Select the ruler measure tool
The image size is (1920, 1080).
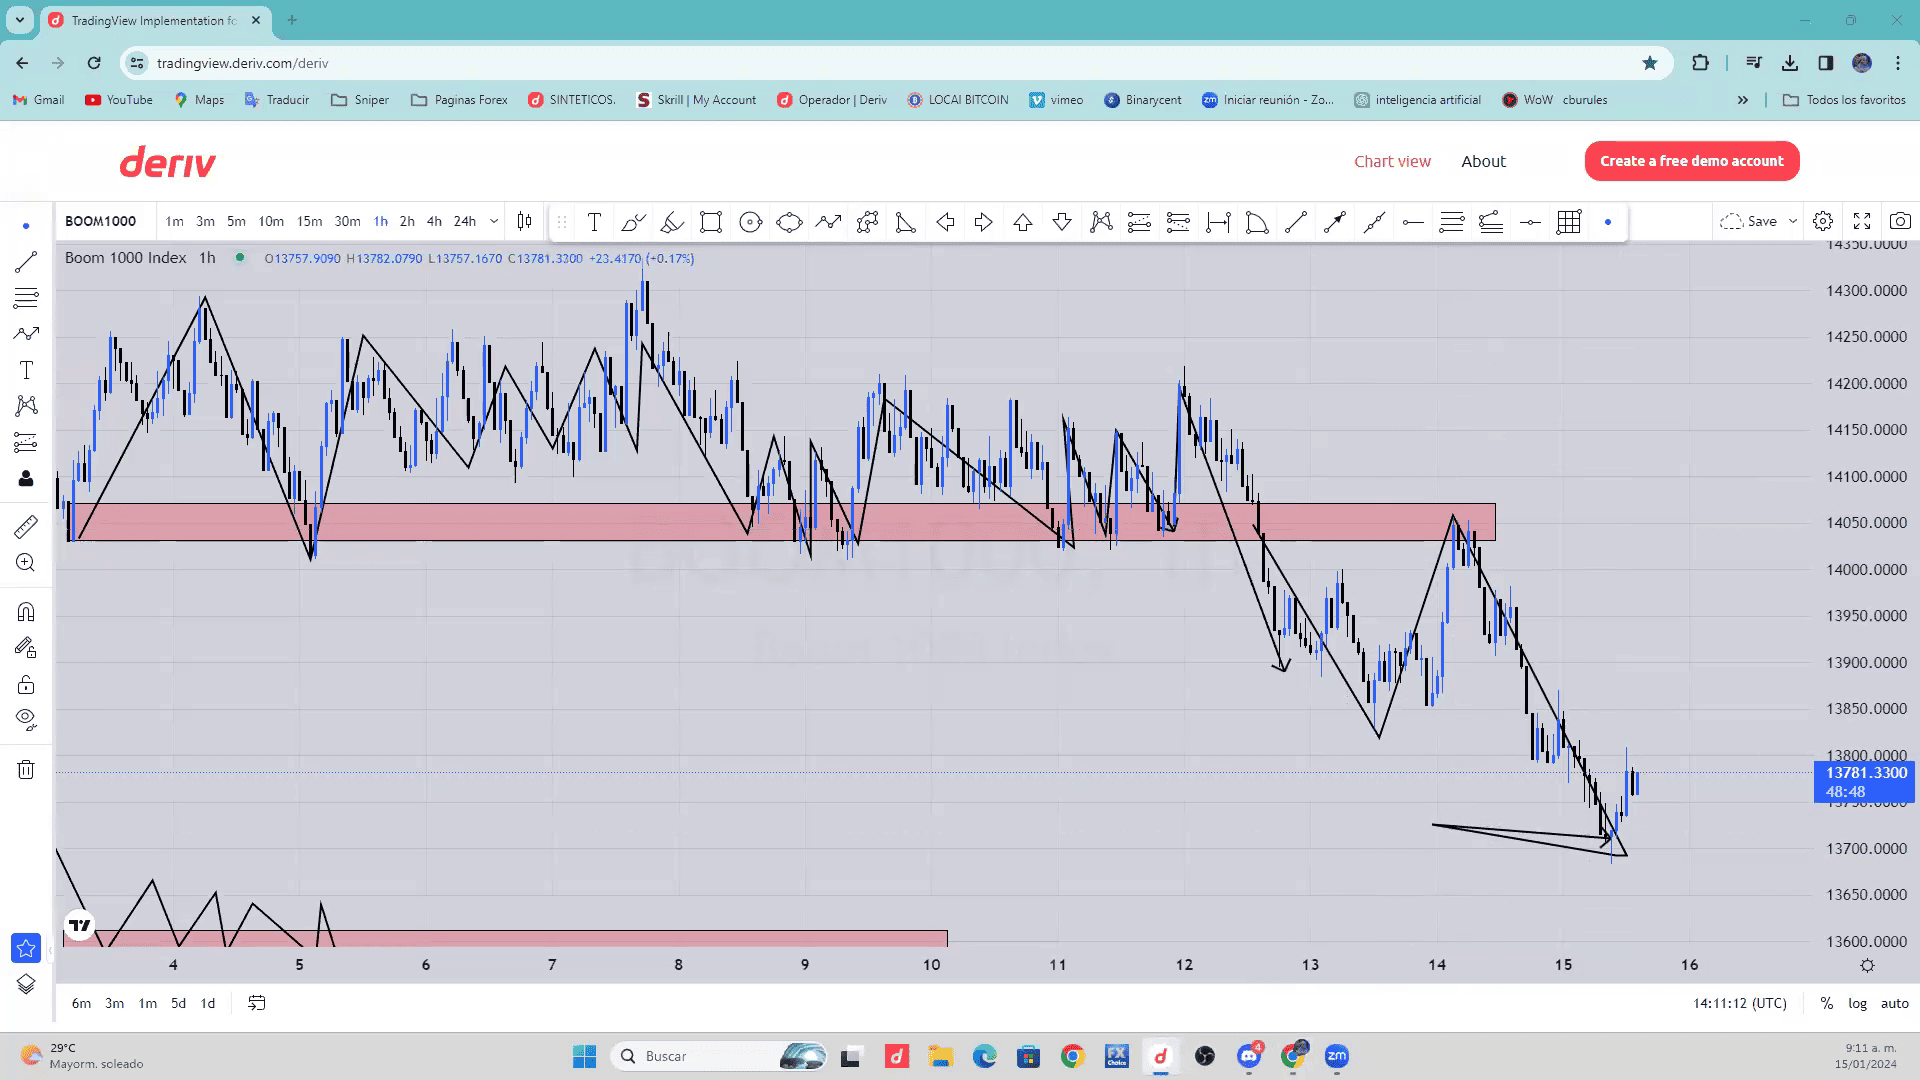[26, 527]
